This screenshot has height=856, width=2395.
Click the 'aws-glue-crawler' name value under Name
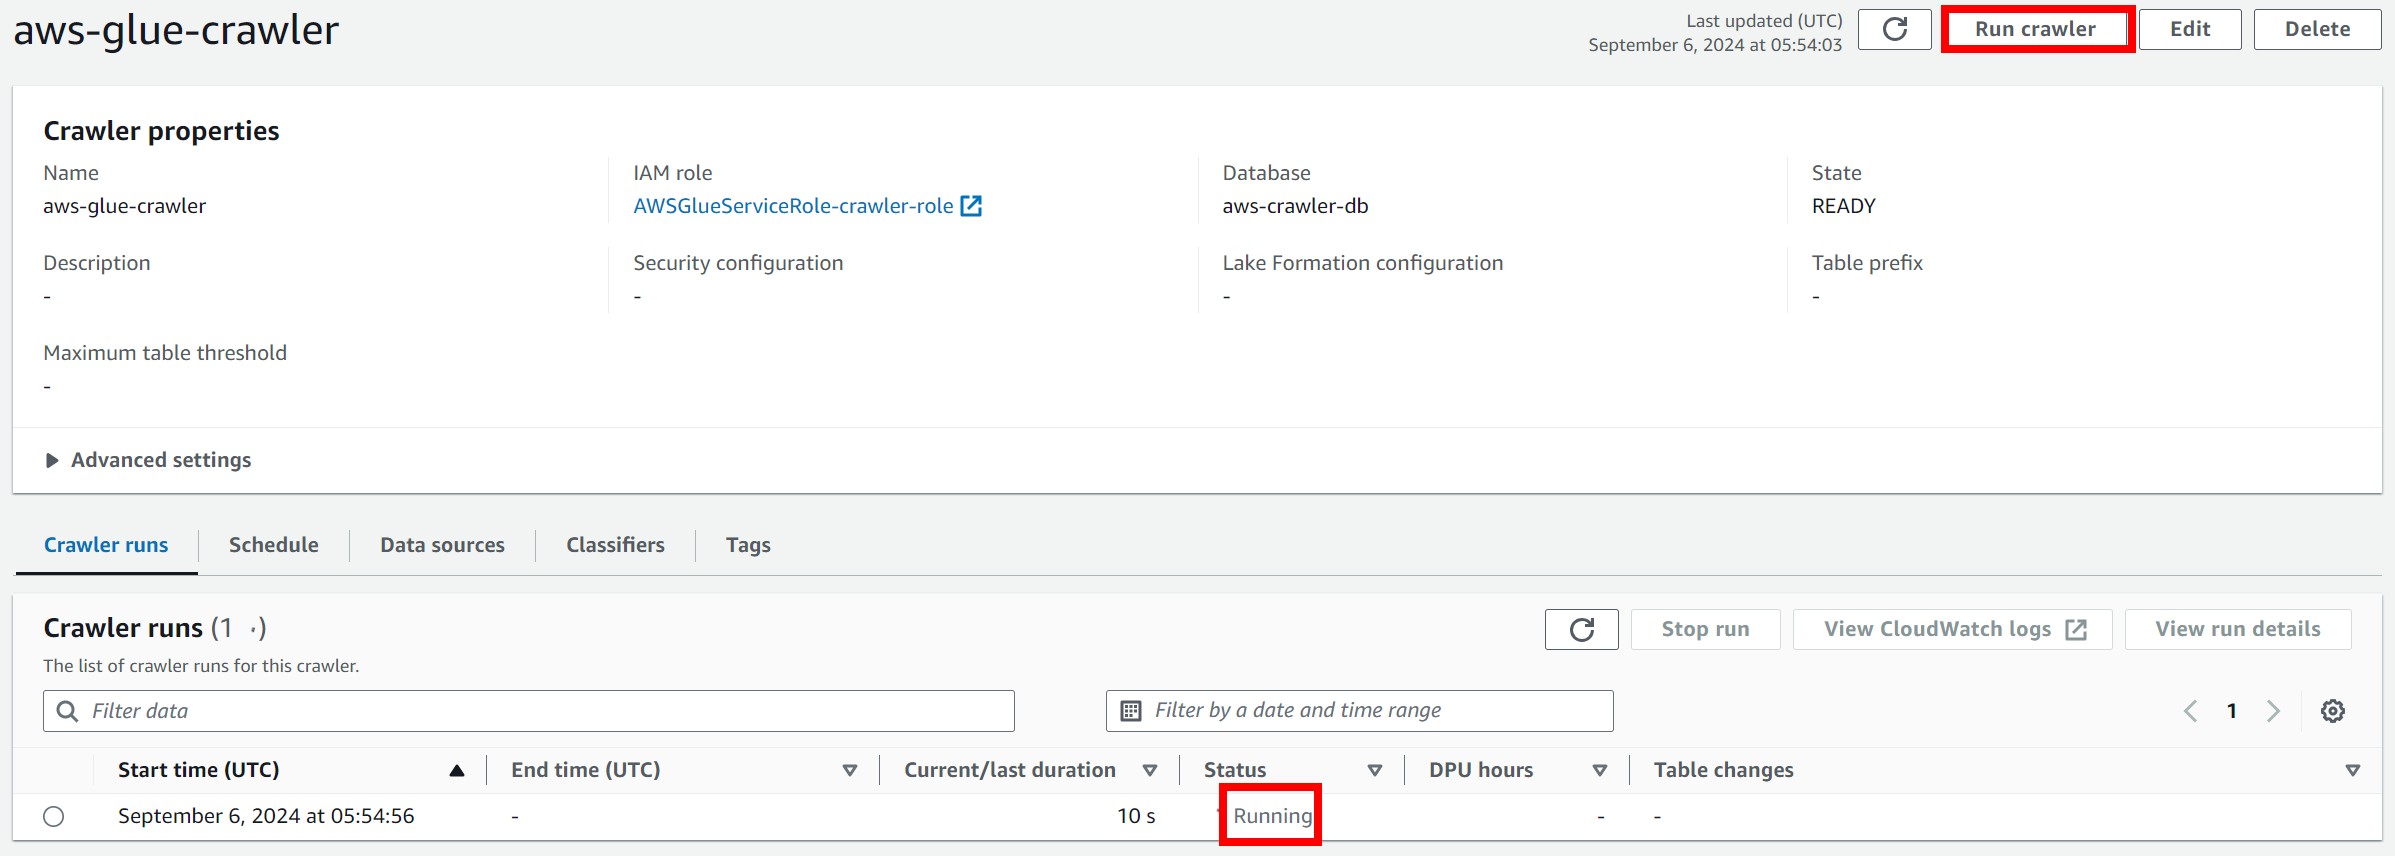125,206
